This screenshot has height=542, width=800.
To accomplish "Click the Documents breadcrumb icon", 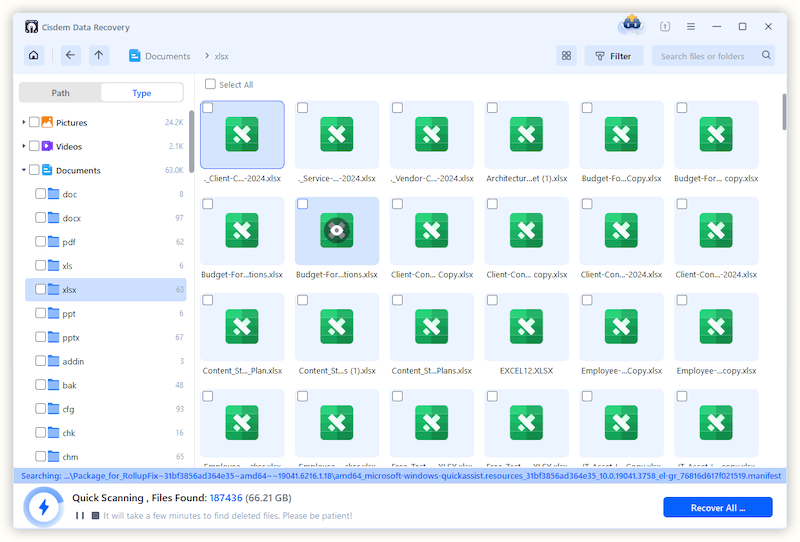I will point(135,56).
